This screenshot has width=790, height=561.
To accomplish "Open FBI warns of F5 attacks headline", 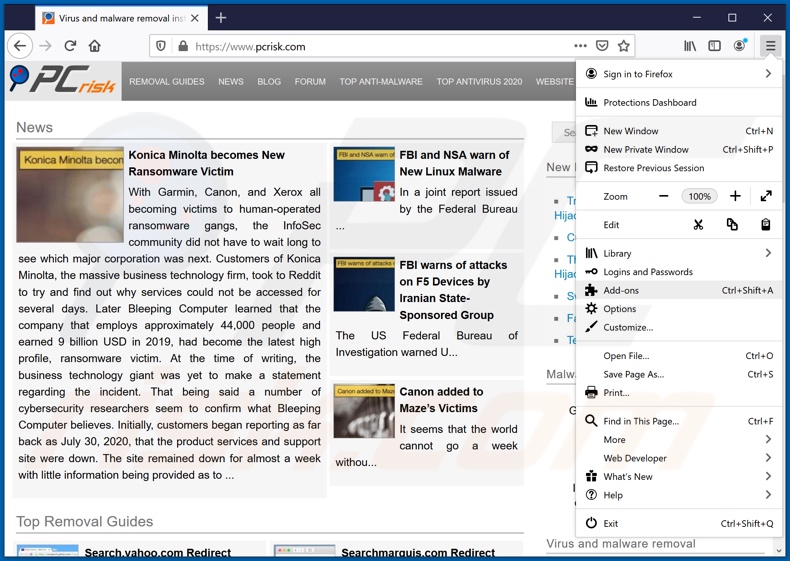I will [x=453, y=290].
